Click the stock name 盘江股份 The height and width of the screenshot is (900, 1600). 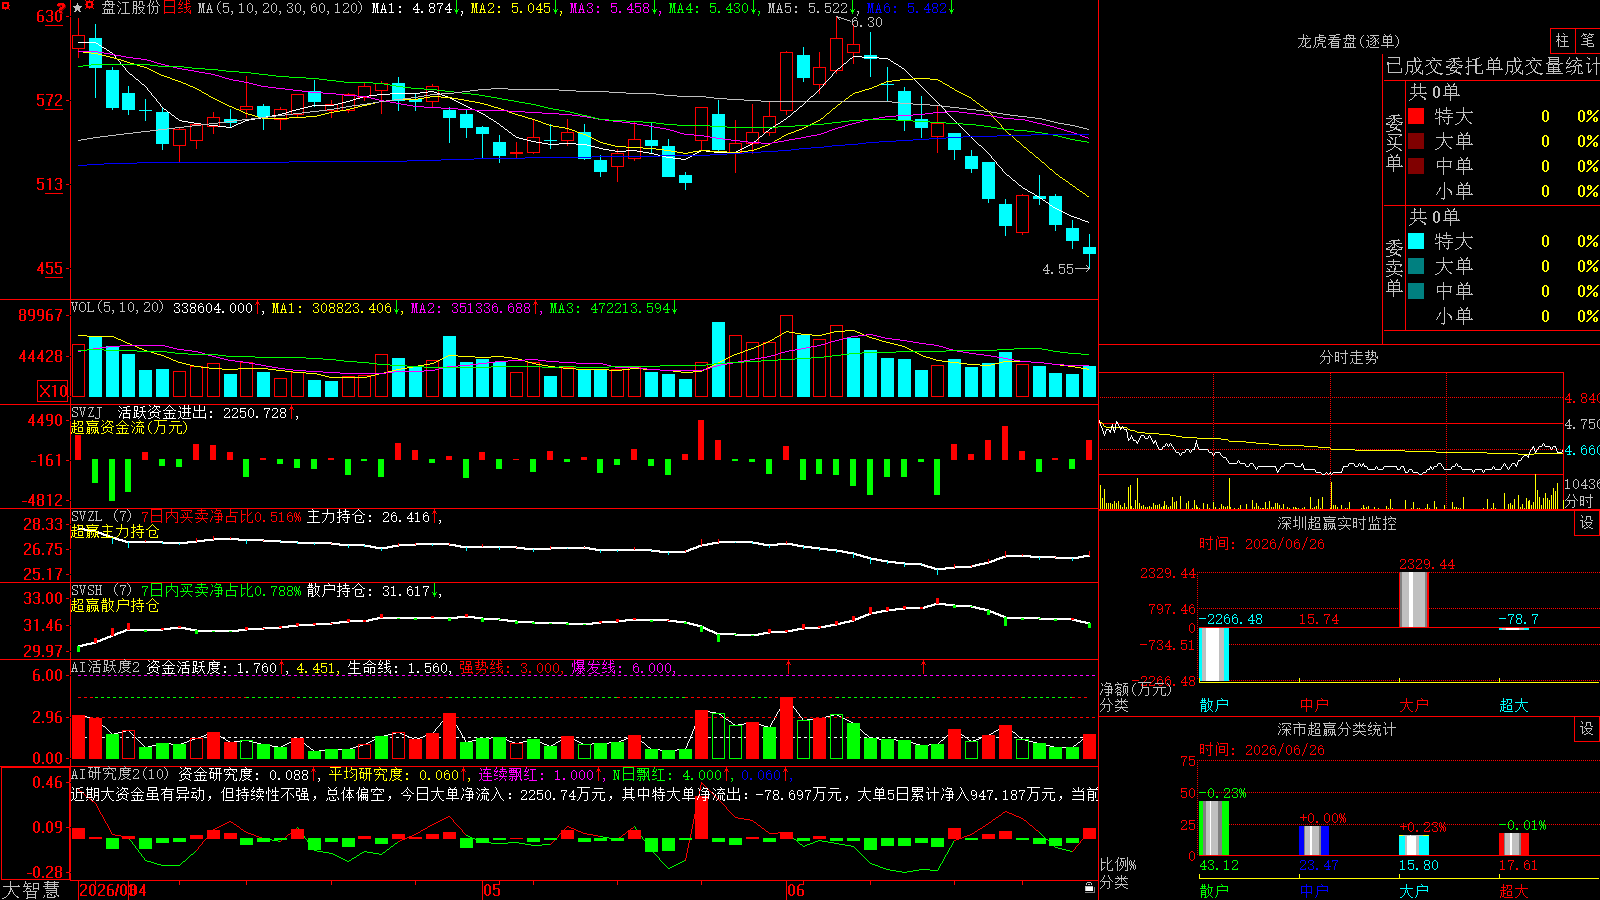[x=130, y=8]
